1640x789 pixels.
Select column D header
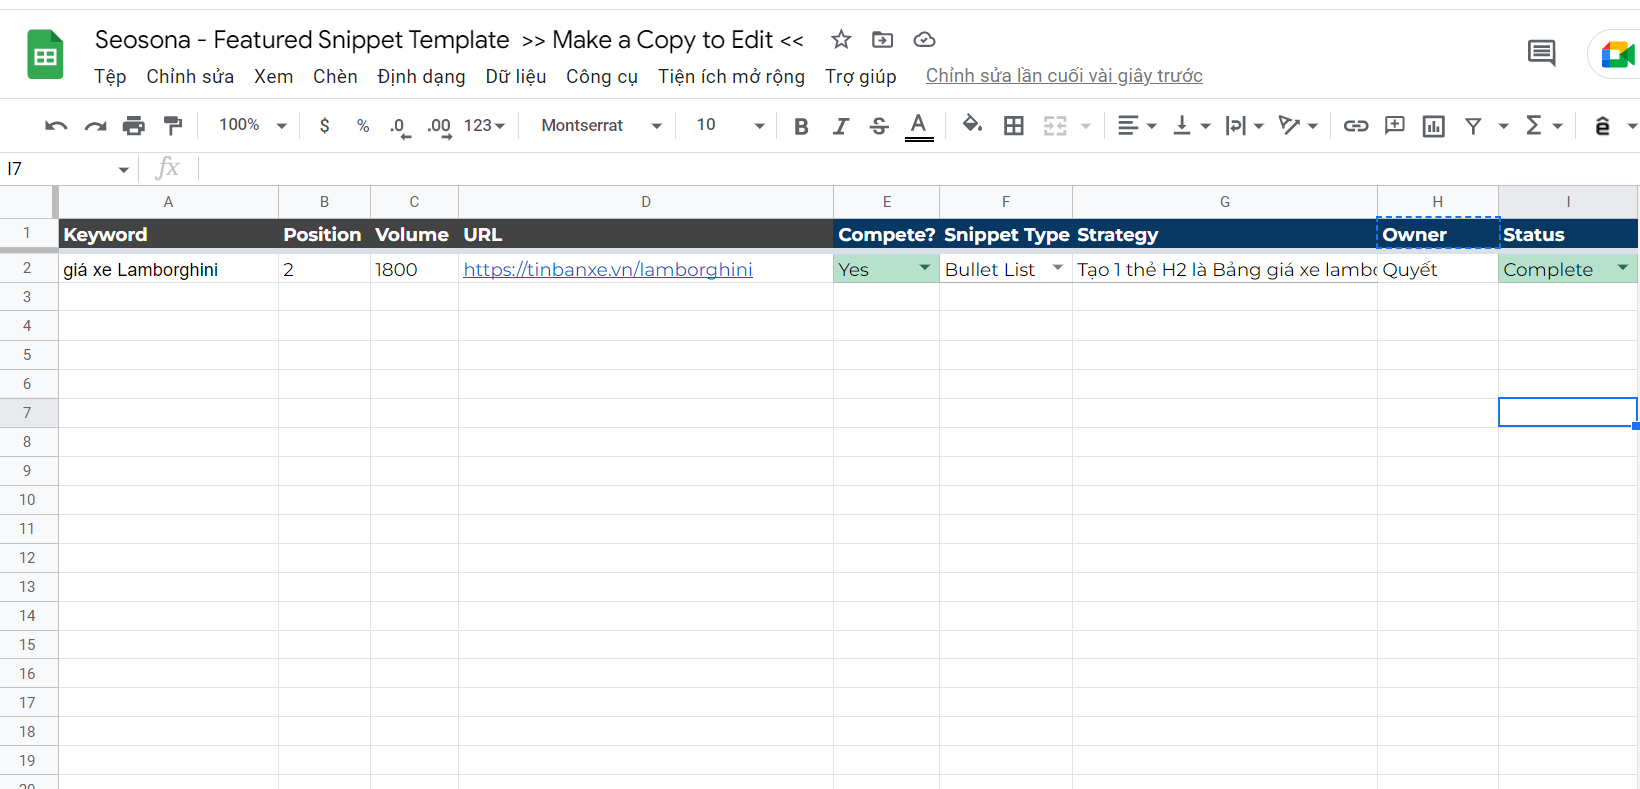click(646, 201)
